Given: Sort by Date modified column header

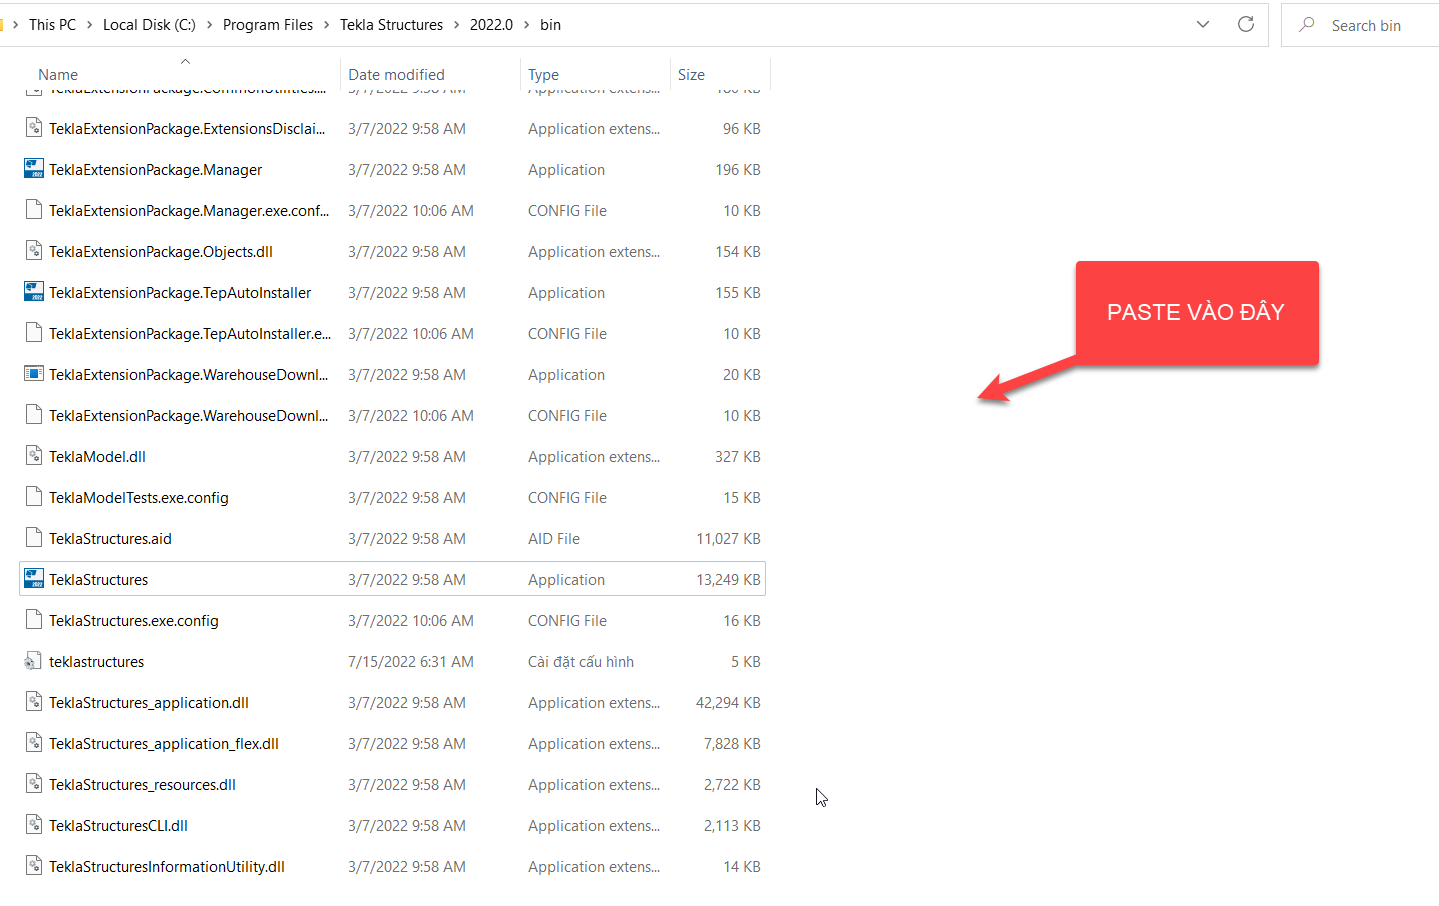Looking at the screenshot, I should pyautogui.click(x=396, y=75).
